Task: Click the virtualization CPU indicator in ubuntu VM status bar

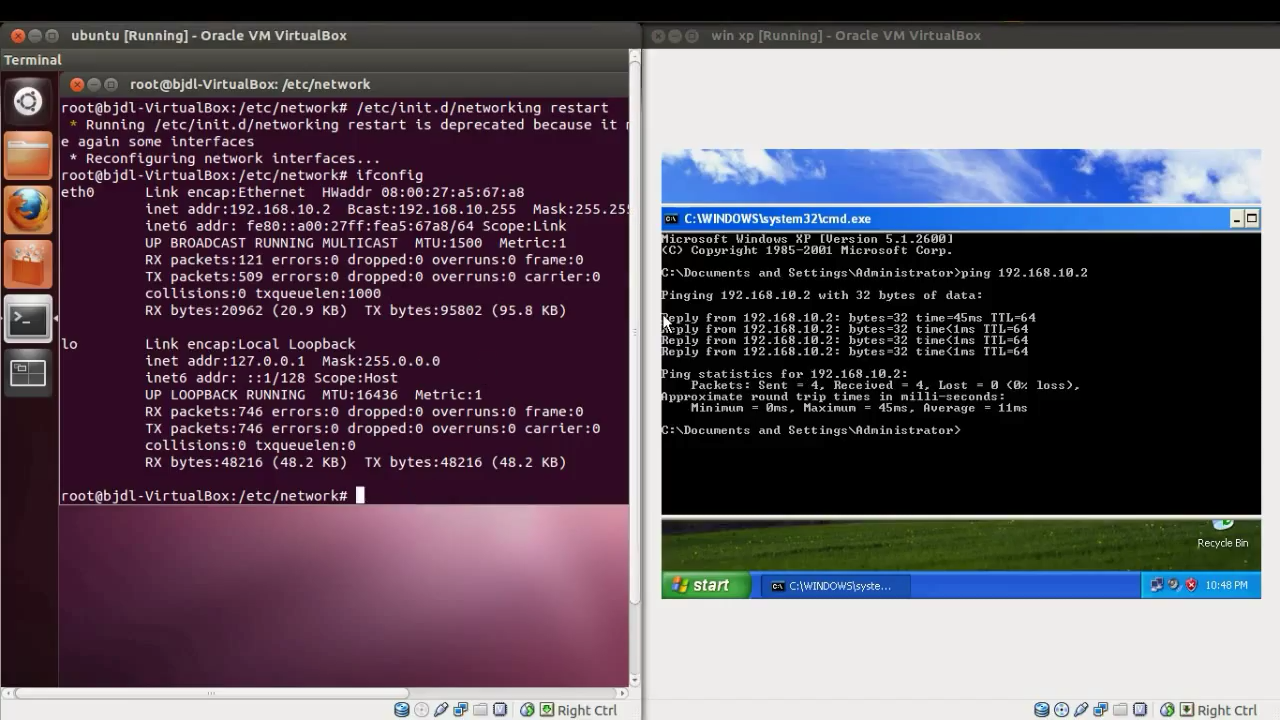Action: click(x=500, y=710)
